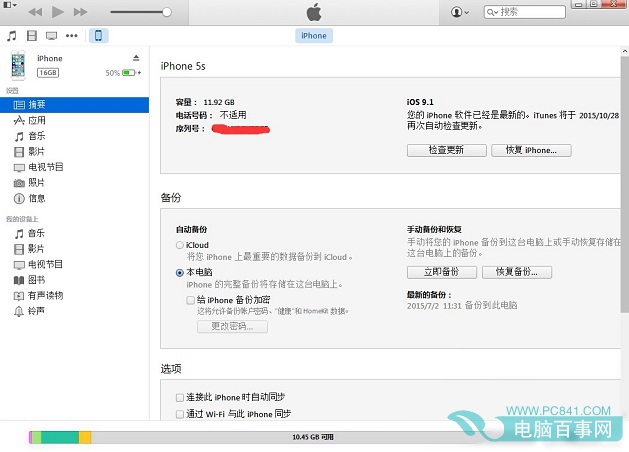
Task: Open the Music library icon
Action: (12, 36)
